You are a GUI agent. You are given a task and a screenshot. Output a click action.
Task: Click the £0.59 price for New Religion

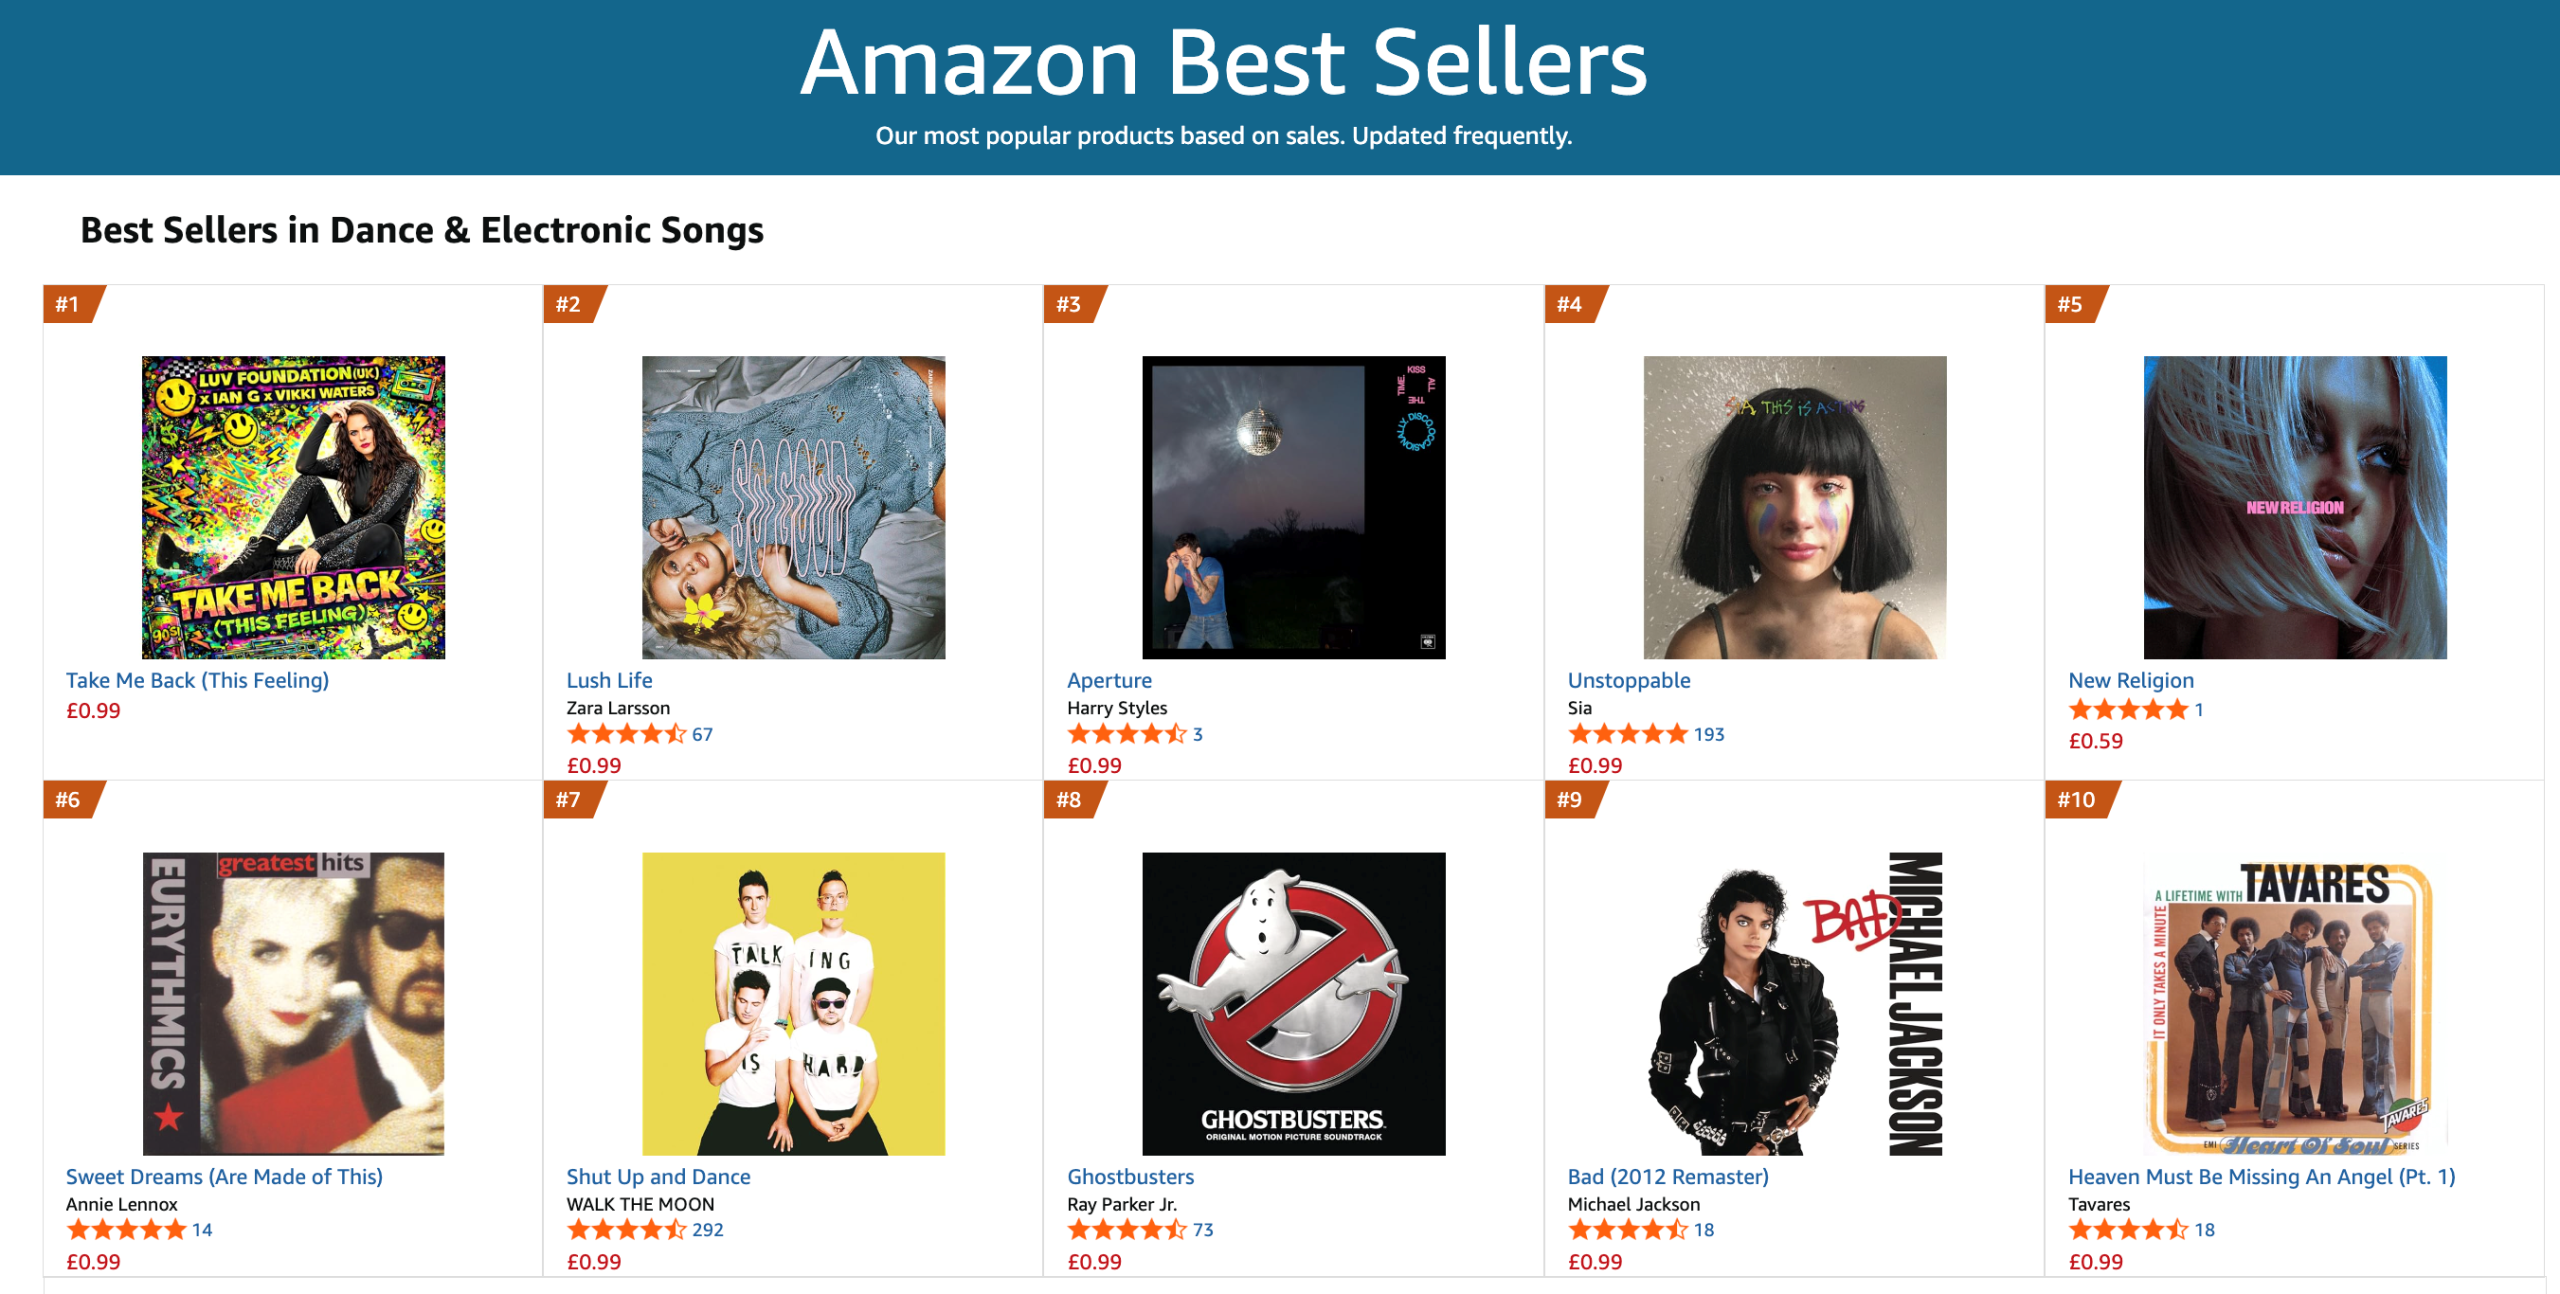tap(2095, 741)
